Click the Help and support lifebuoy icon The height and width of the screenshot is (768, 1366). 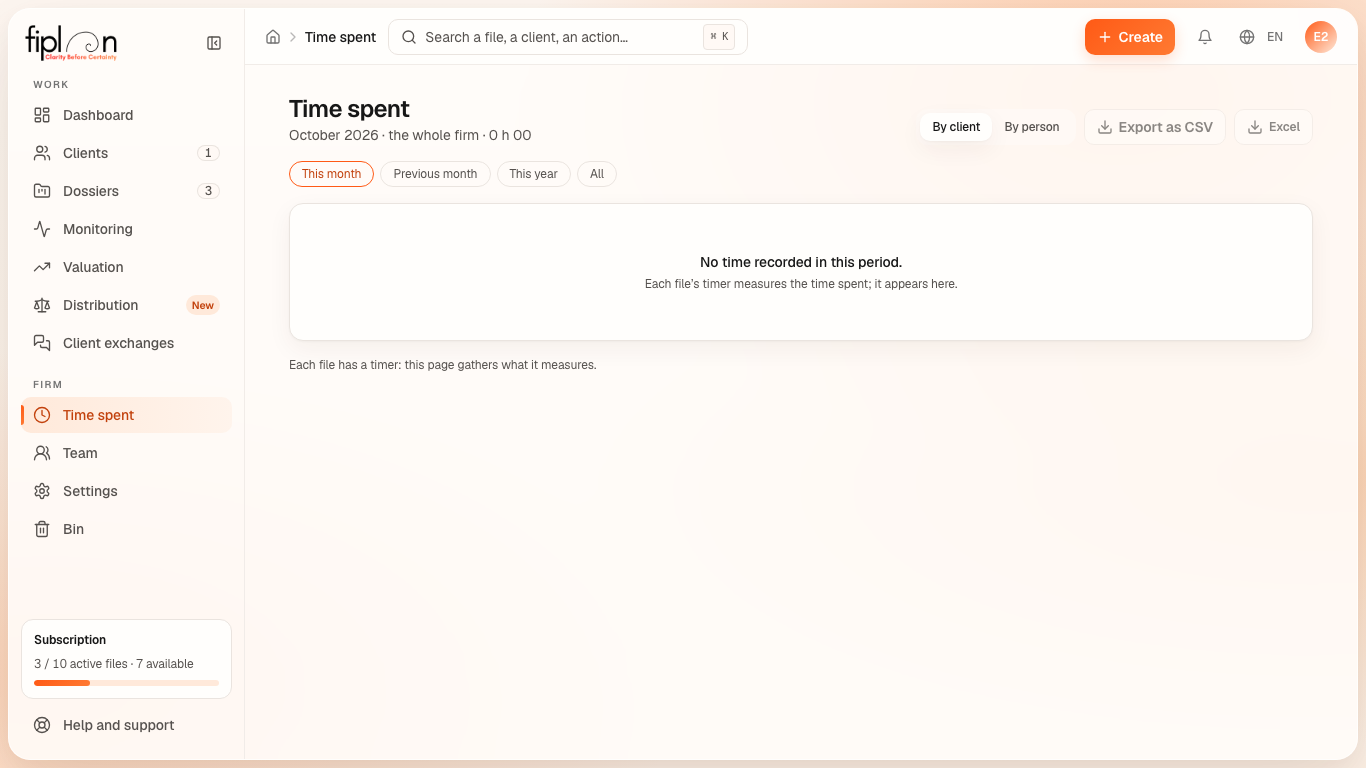click(x=42, y=725)
